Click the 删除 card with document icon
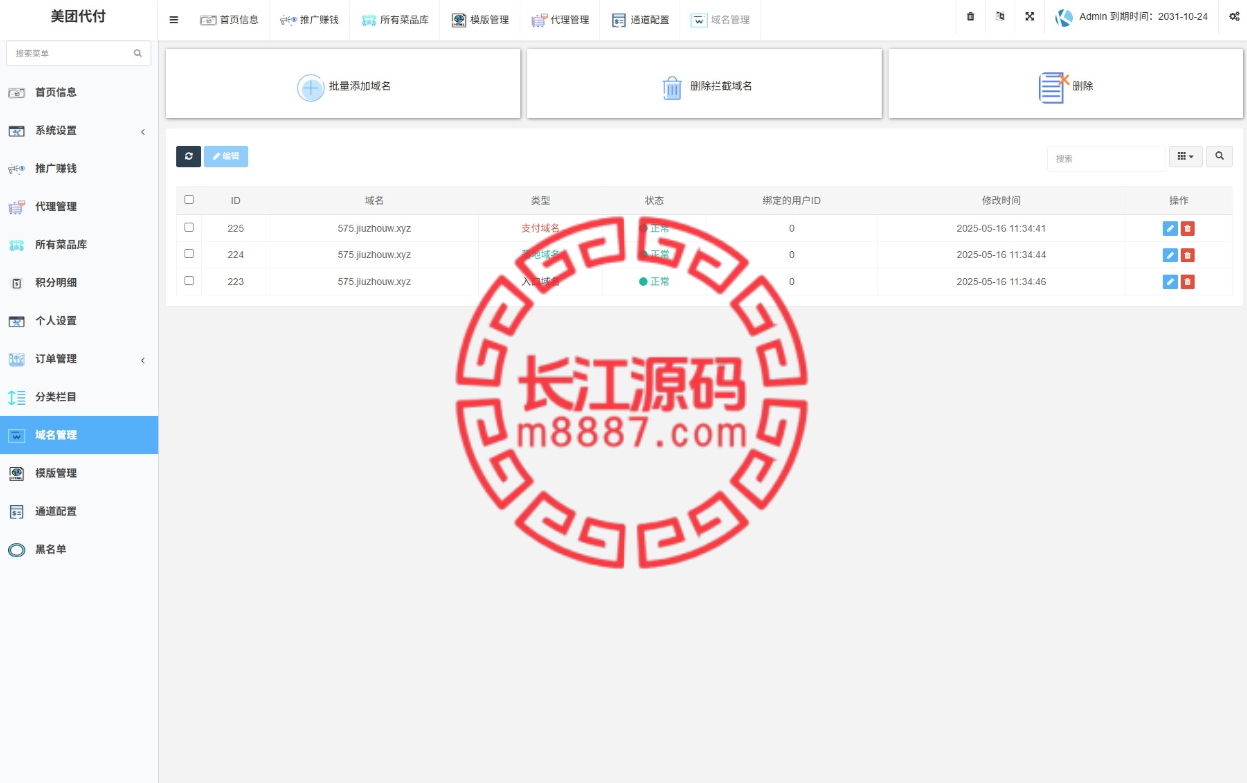Image resolution: width=1247 pixels, height=783 pixels. click(1066, 84)
